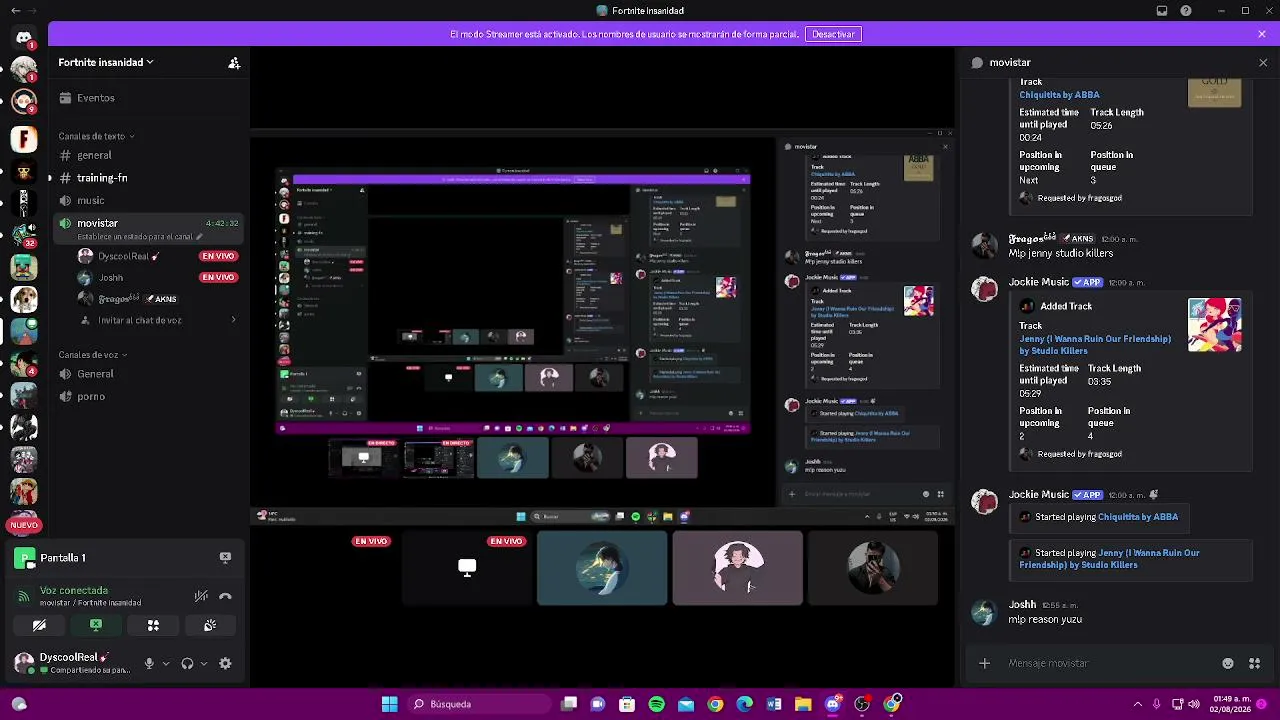The height and width of the screenshot is (720, 1280).
Task: Click the Joshh message 'mlp reason yuzu'
Action: coord(1045,620)
